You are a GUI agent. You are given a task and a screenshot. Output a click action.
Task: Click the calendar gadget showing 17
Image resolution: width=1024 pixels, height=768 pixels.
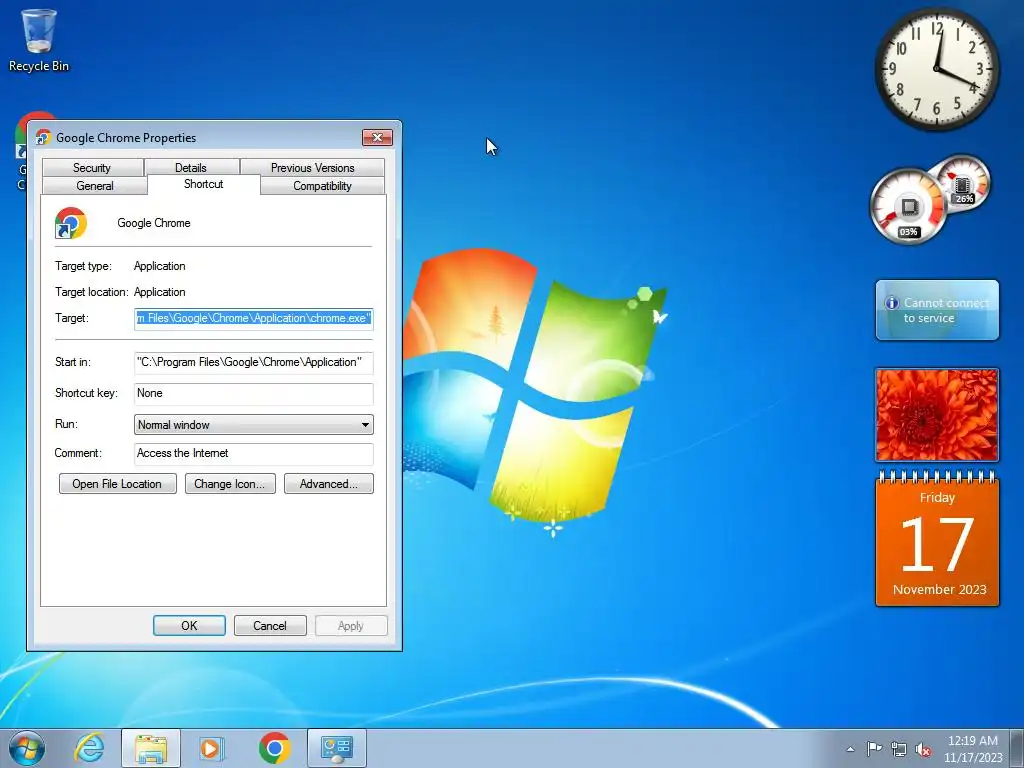point(937,539)
